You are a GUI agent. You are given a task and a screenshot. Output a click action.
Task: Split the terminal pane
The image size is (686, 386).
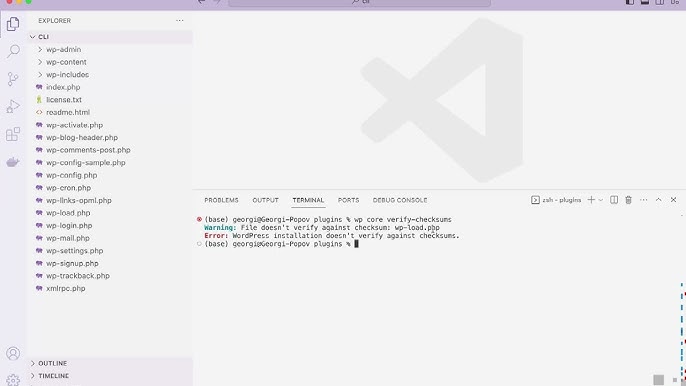[x=614, y=200]
